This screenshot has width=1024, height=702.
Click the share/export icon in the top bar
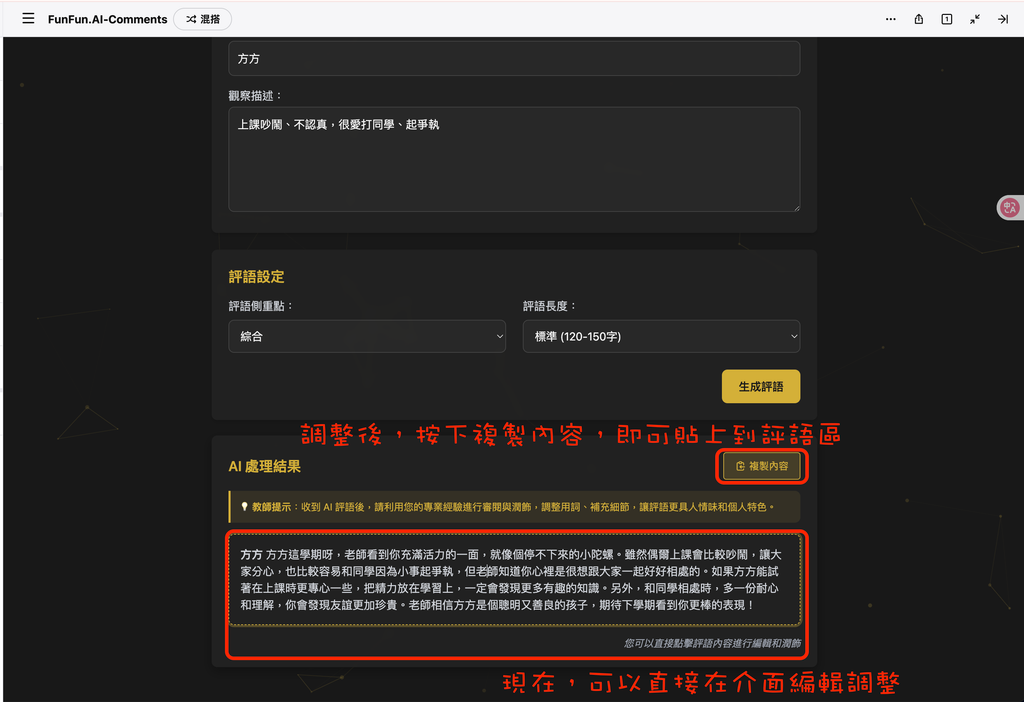click(918, 18)
